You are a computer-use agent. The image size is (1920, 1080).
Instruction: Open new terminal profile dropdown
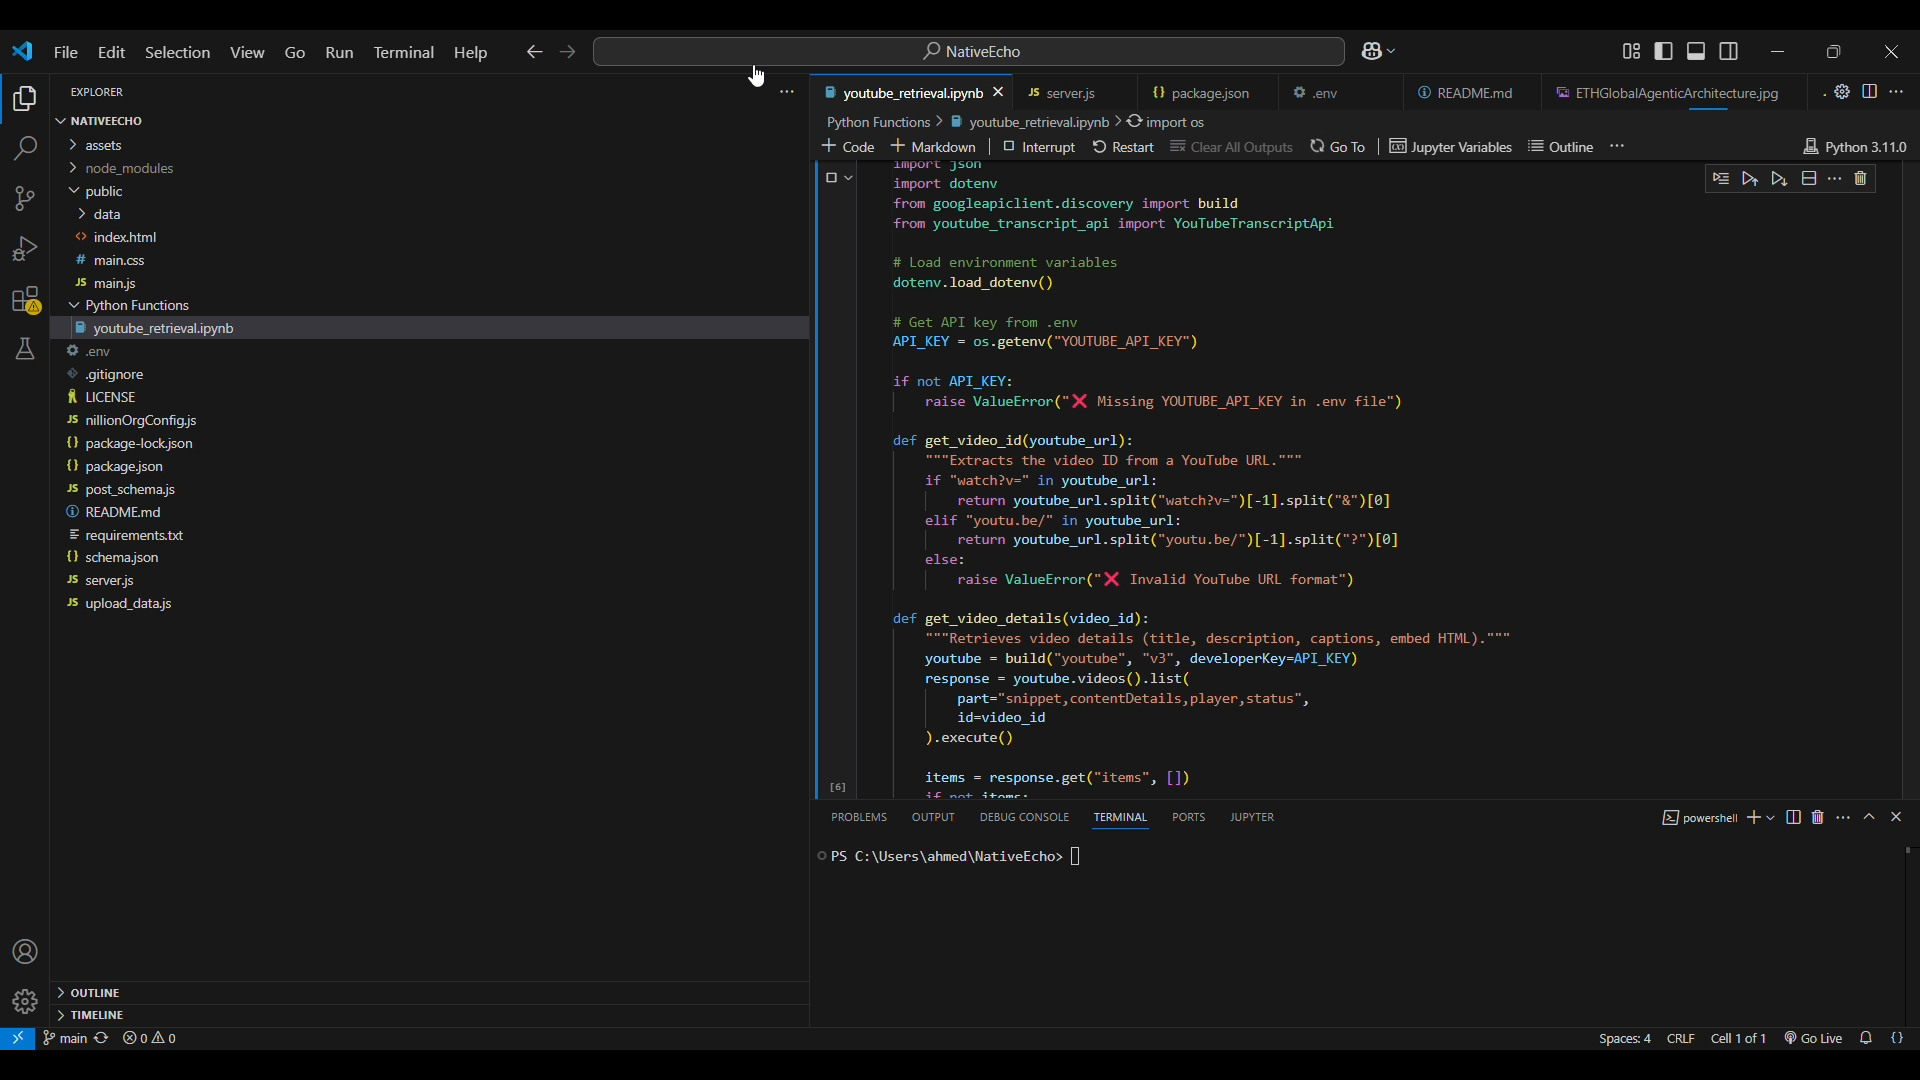click(1771, 818)
